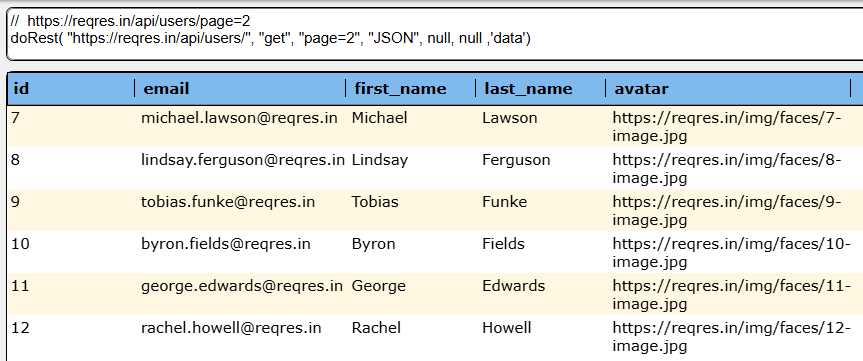The height and width of the screenshot is (361, 863).
Task: Click avatar URL for faces/10-image.jpg
Action: point(731,253)
